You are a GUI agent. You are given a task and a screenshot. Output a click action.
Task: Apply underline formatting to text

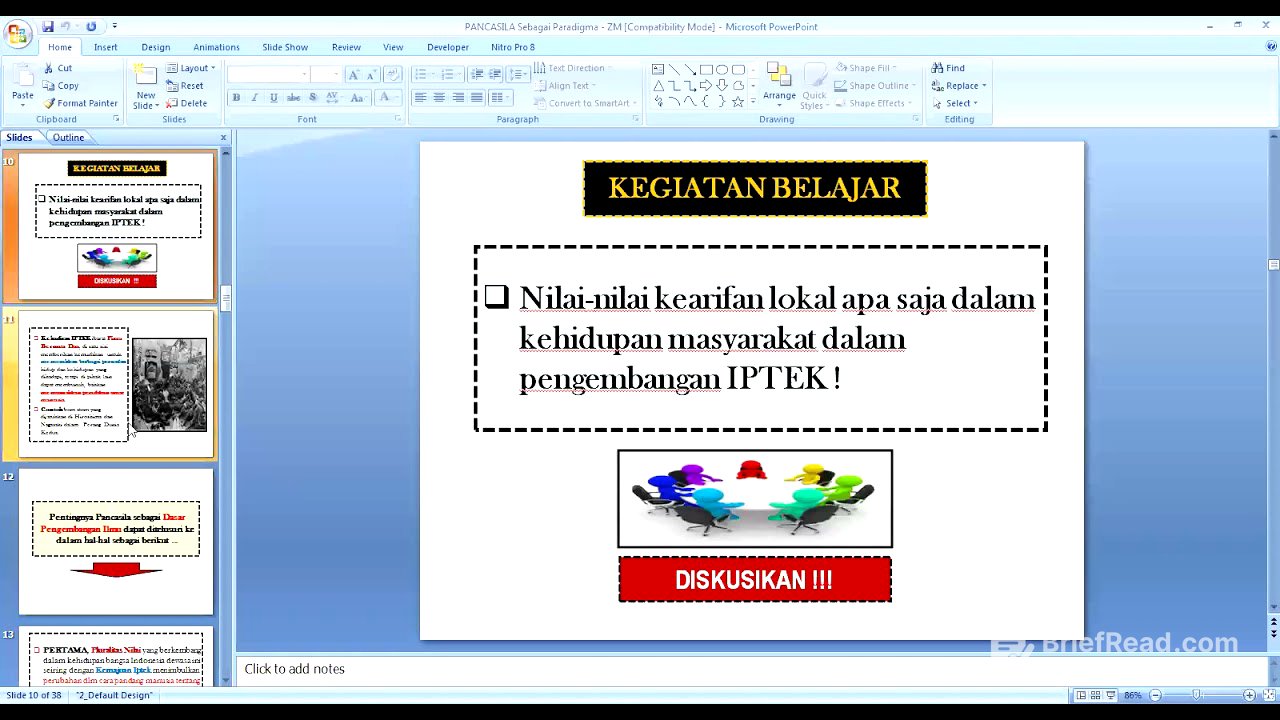point(273,97)
